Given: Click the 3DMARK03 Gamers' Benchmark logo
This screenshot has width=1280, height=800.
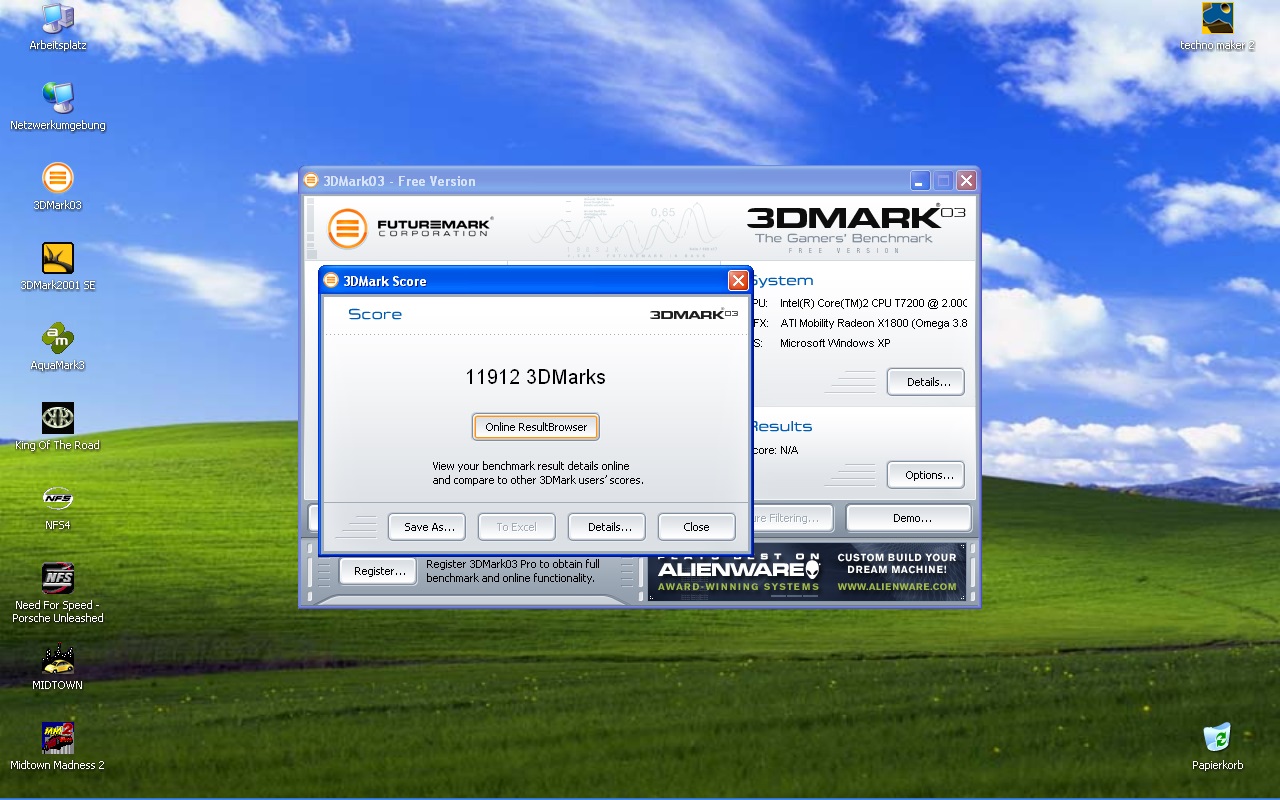Looking at the screenshot, I should click(x=856, y=228).
